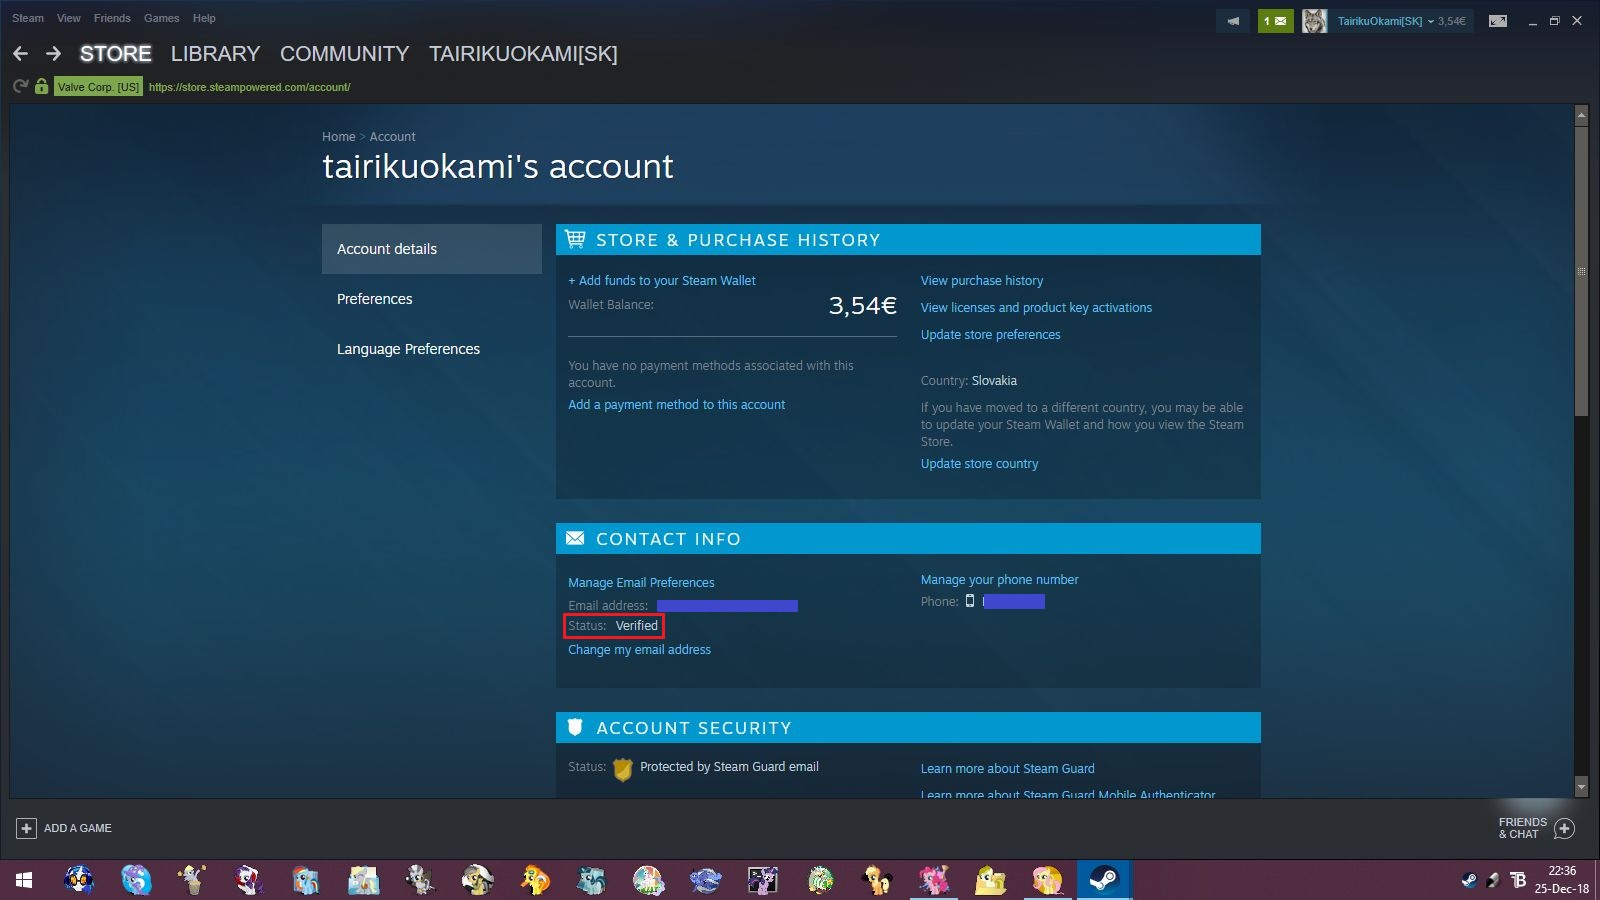Click the wolf avatar picture

pyautogui.click(x=1314, y=21)
